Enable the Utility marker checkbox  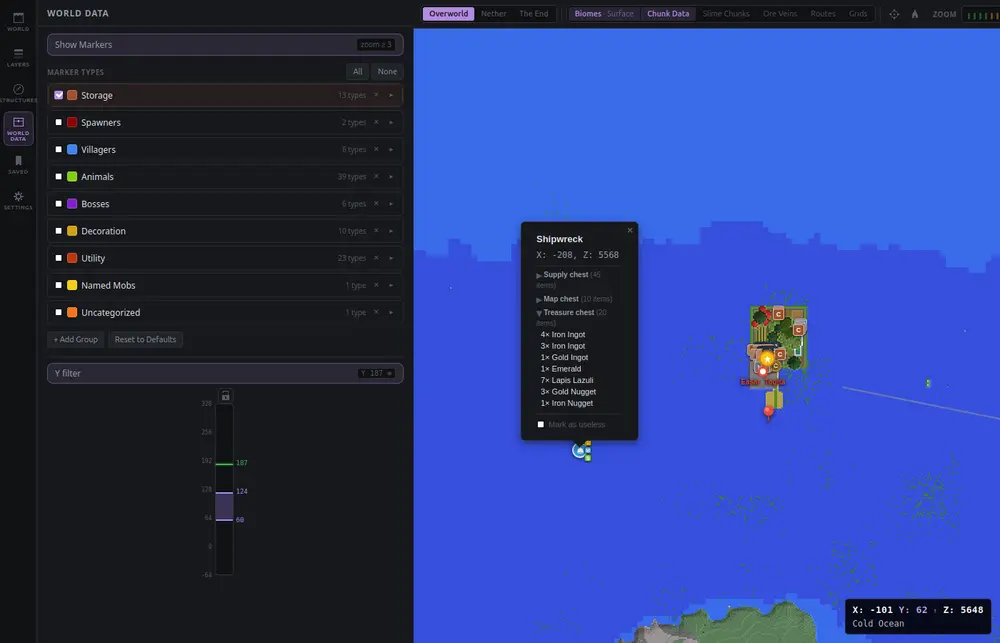point(59,258)
